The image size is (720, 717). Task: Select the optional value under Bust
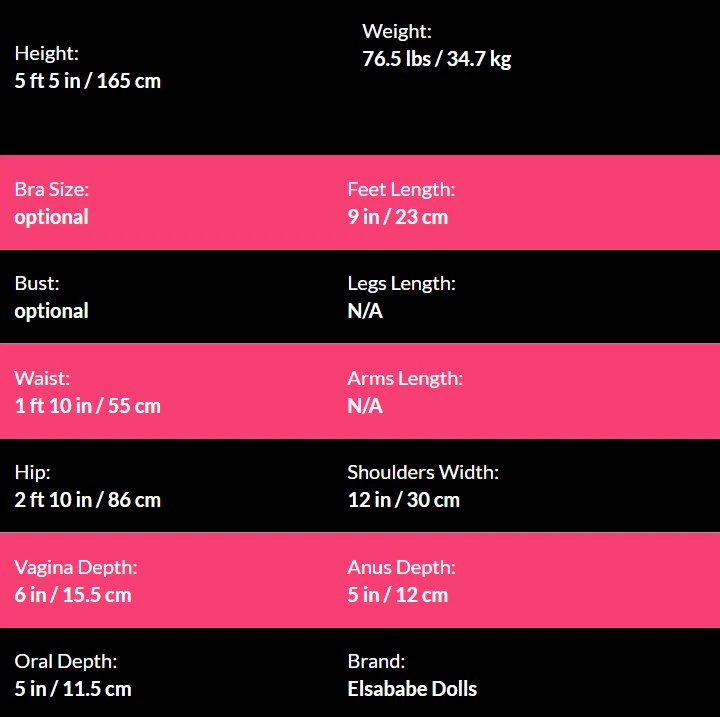[x=52, y=311]
